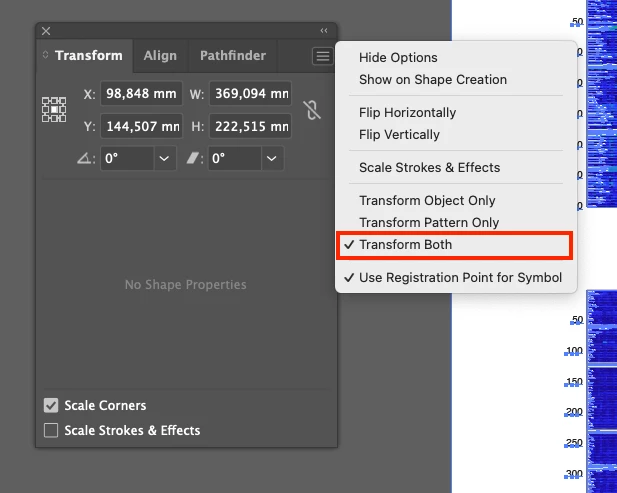This screenshot has height=493, width=617.
Task: Switch to the Align tab
Action: coord(160,55)
